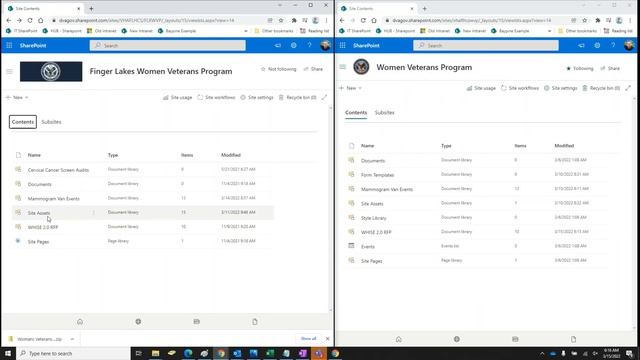Click news icon in right bottom bar

click(515, 339)
